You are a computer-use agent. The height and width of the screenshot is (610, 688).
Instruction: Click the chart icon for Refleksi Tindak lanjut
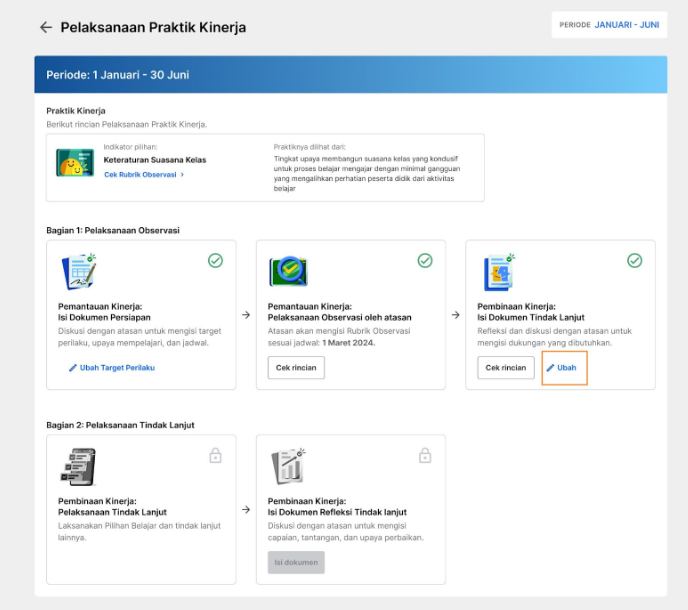click(288, 466)
